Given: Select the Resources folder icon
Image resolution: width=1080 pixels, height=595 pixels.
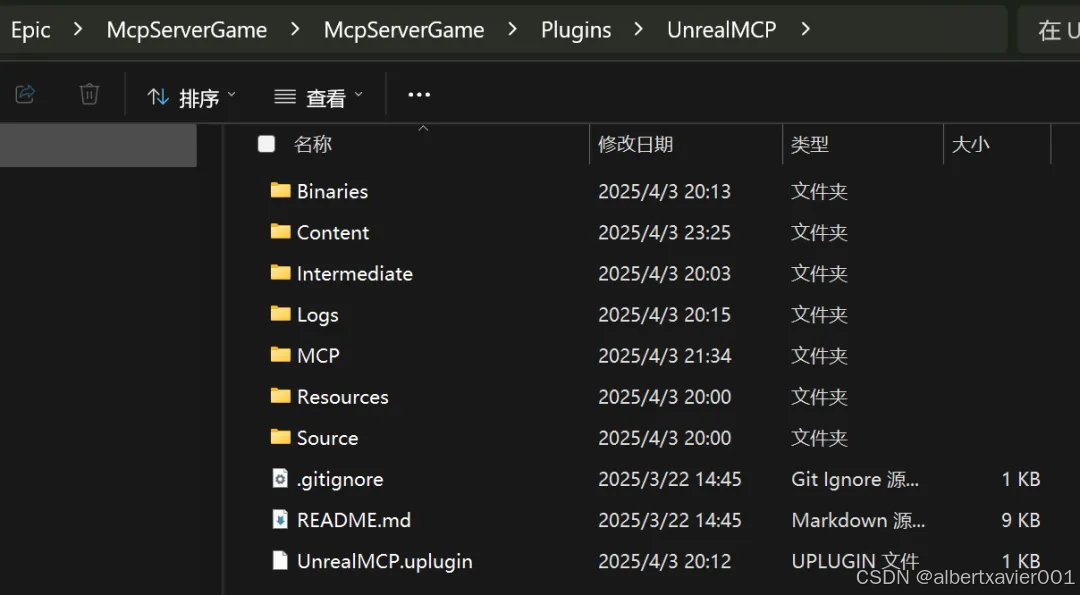Looking at the screenshot, I should (x=280, y=396).
